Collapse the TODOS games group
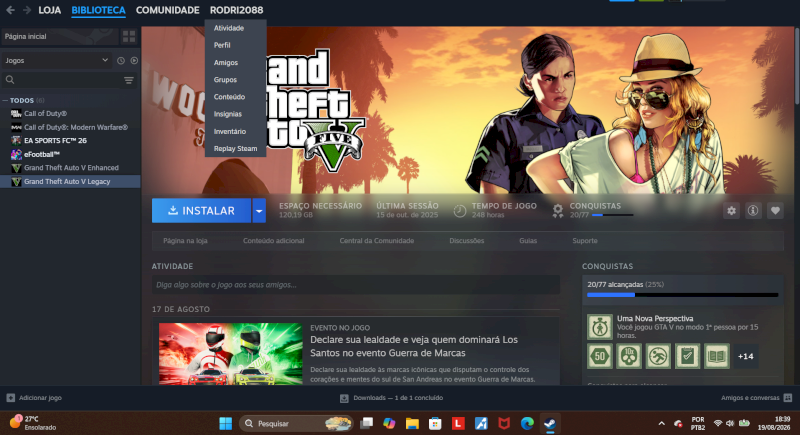 click(x=5, y=100)
